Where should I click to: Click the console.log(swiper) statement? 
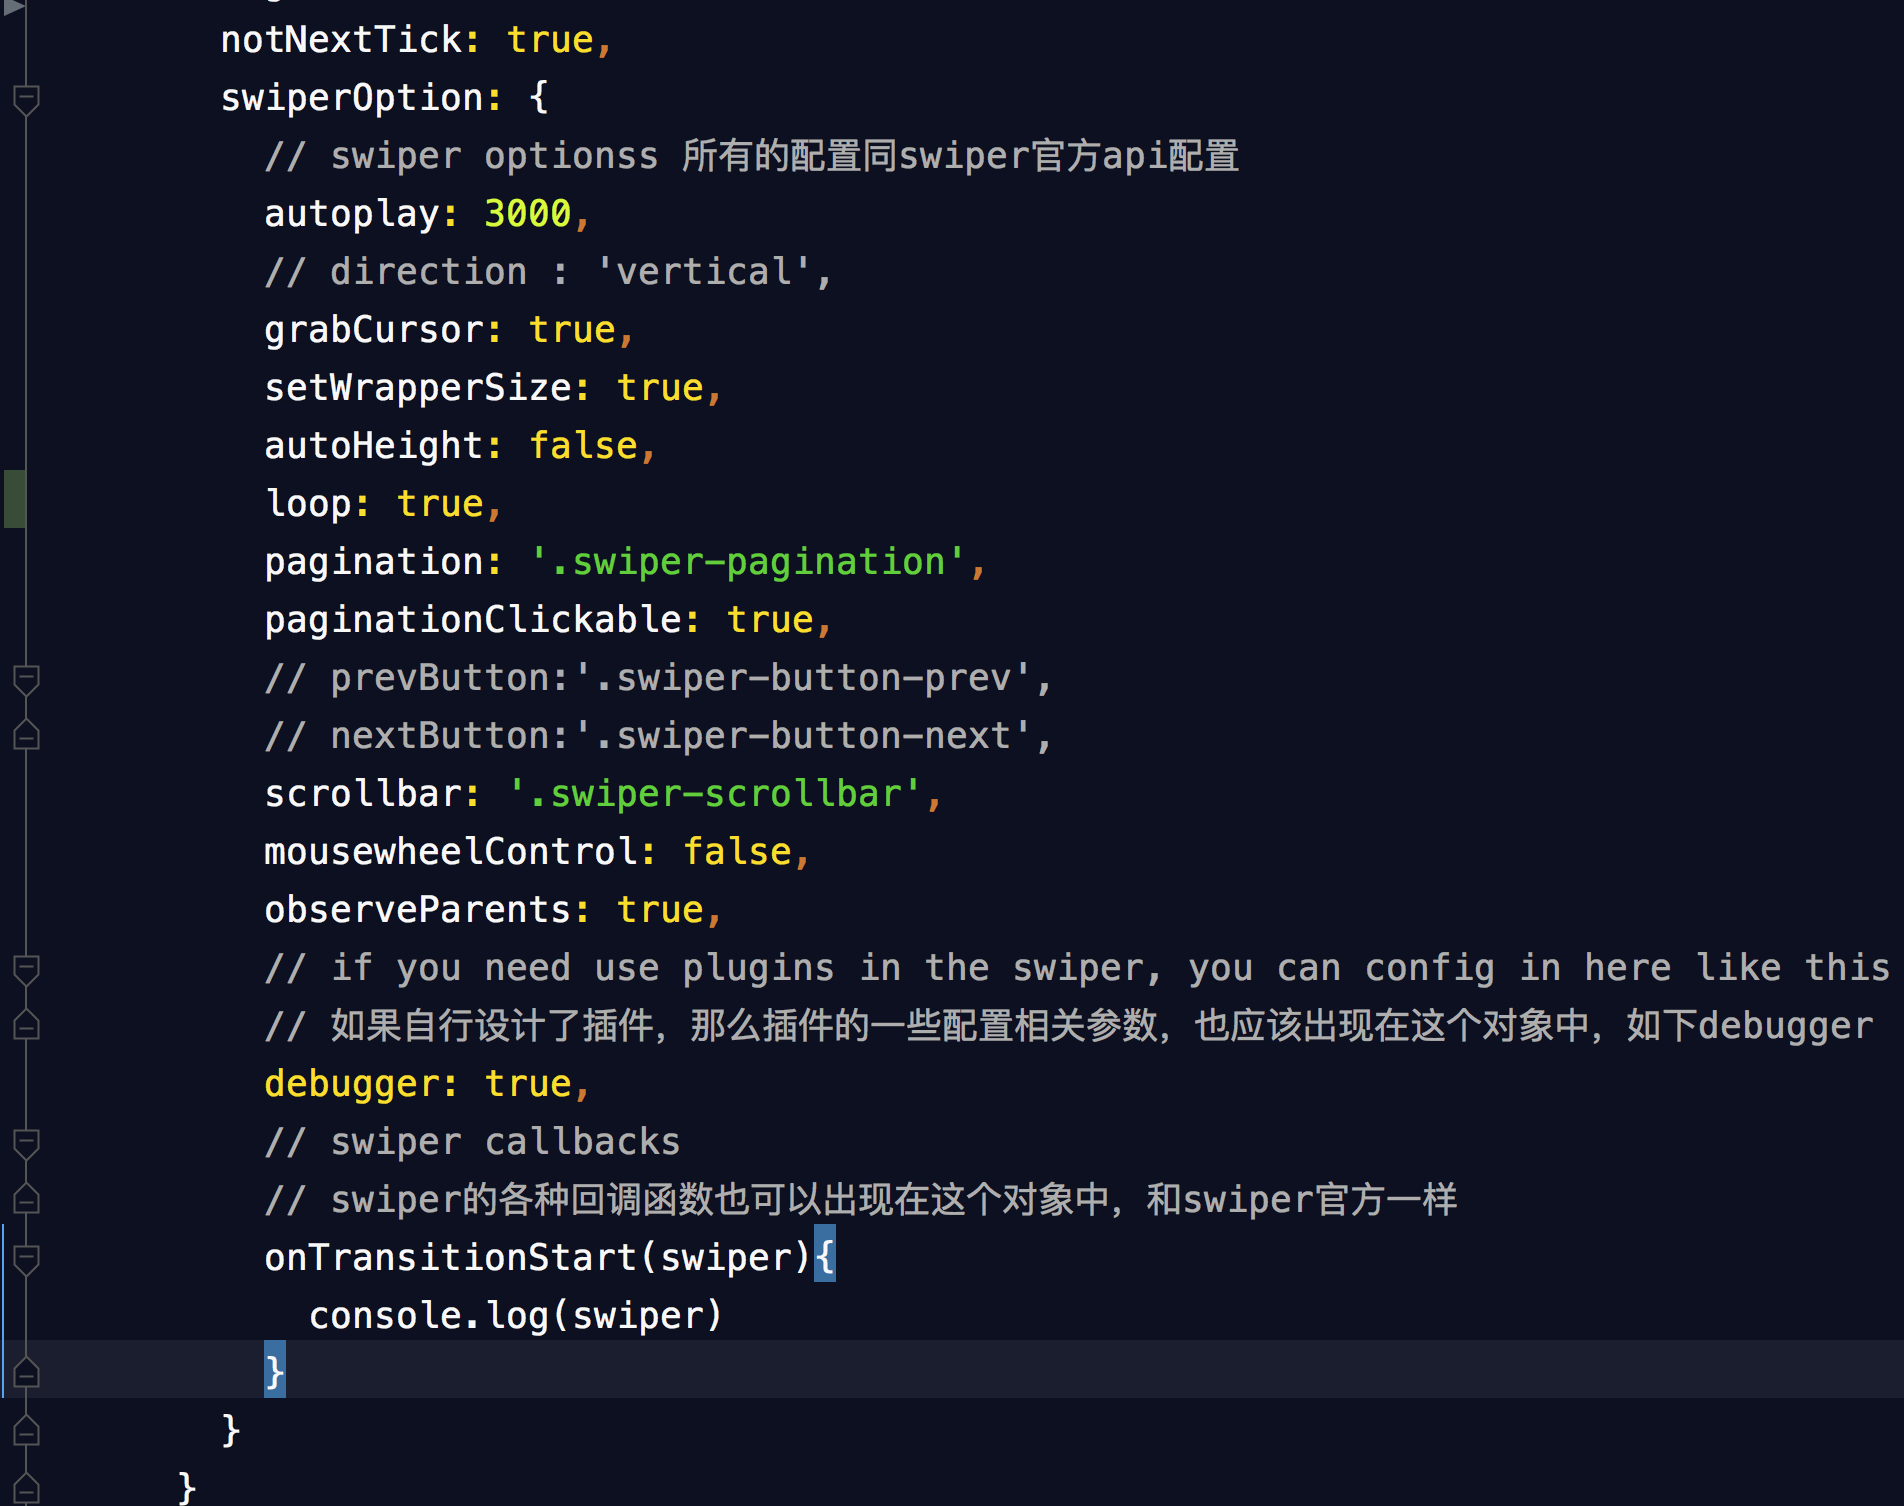pos(515,1314)
